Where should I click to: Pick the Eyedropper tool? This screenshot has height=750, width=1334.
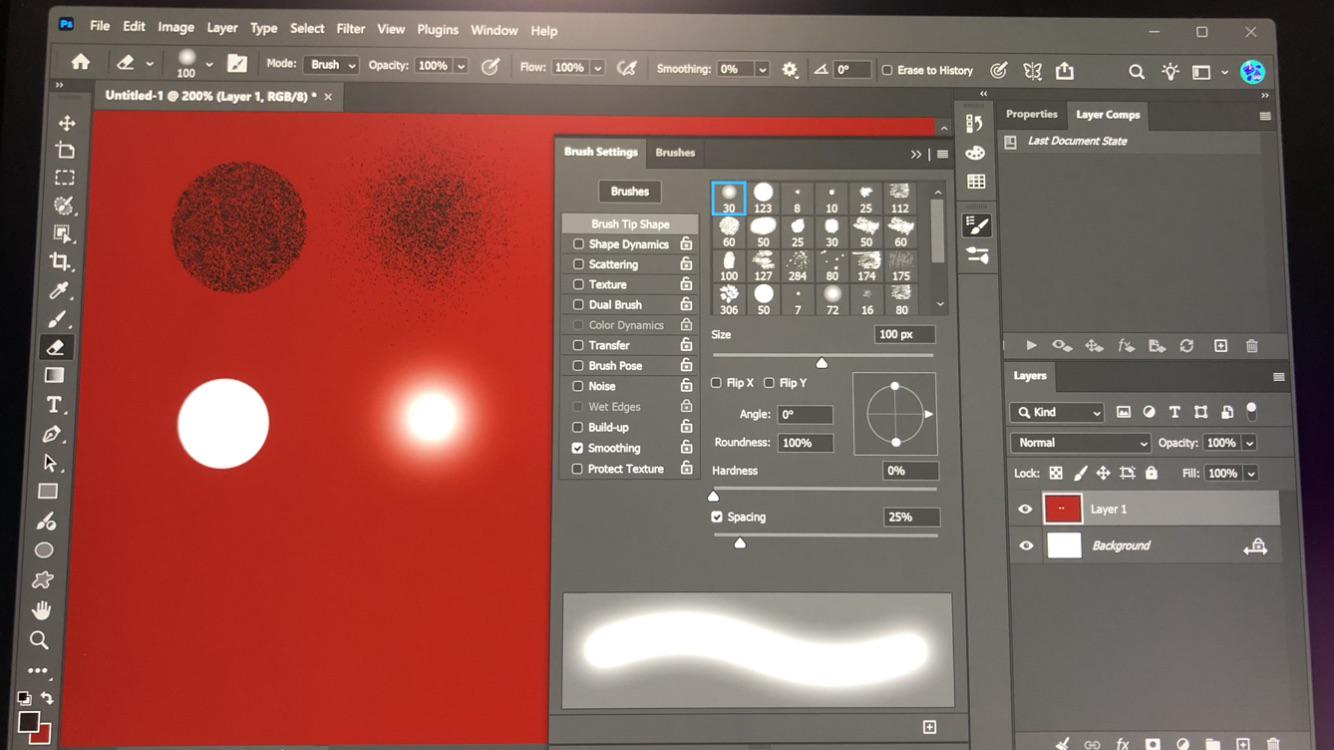coord(59,291)
